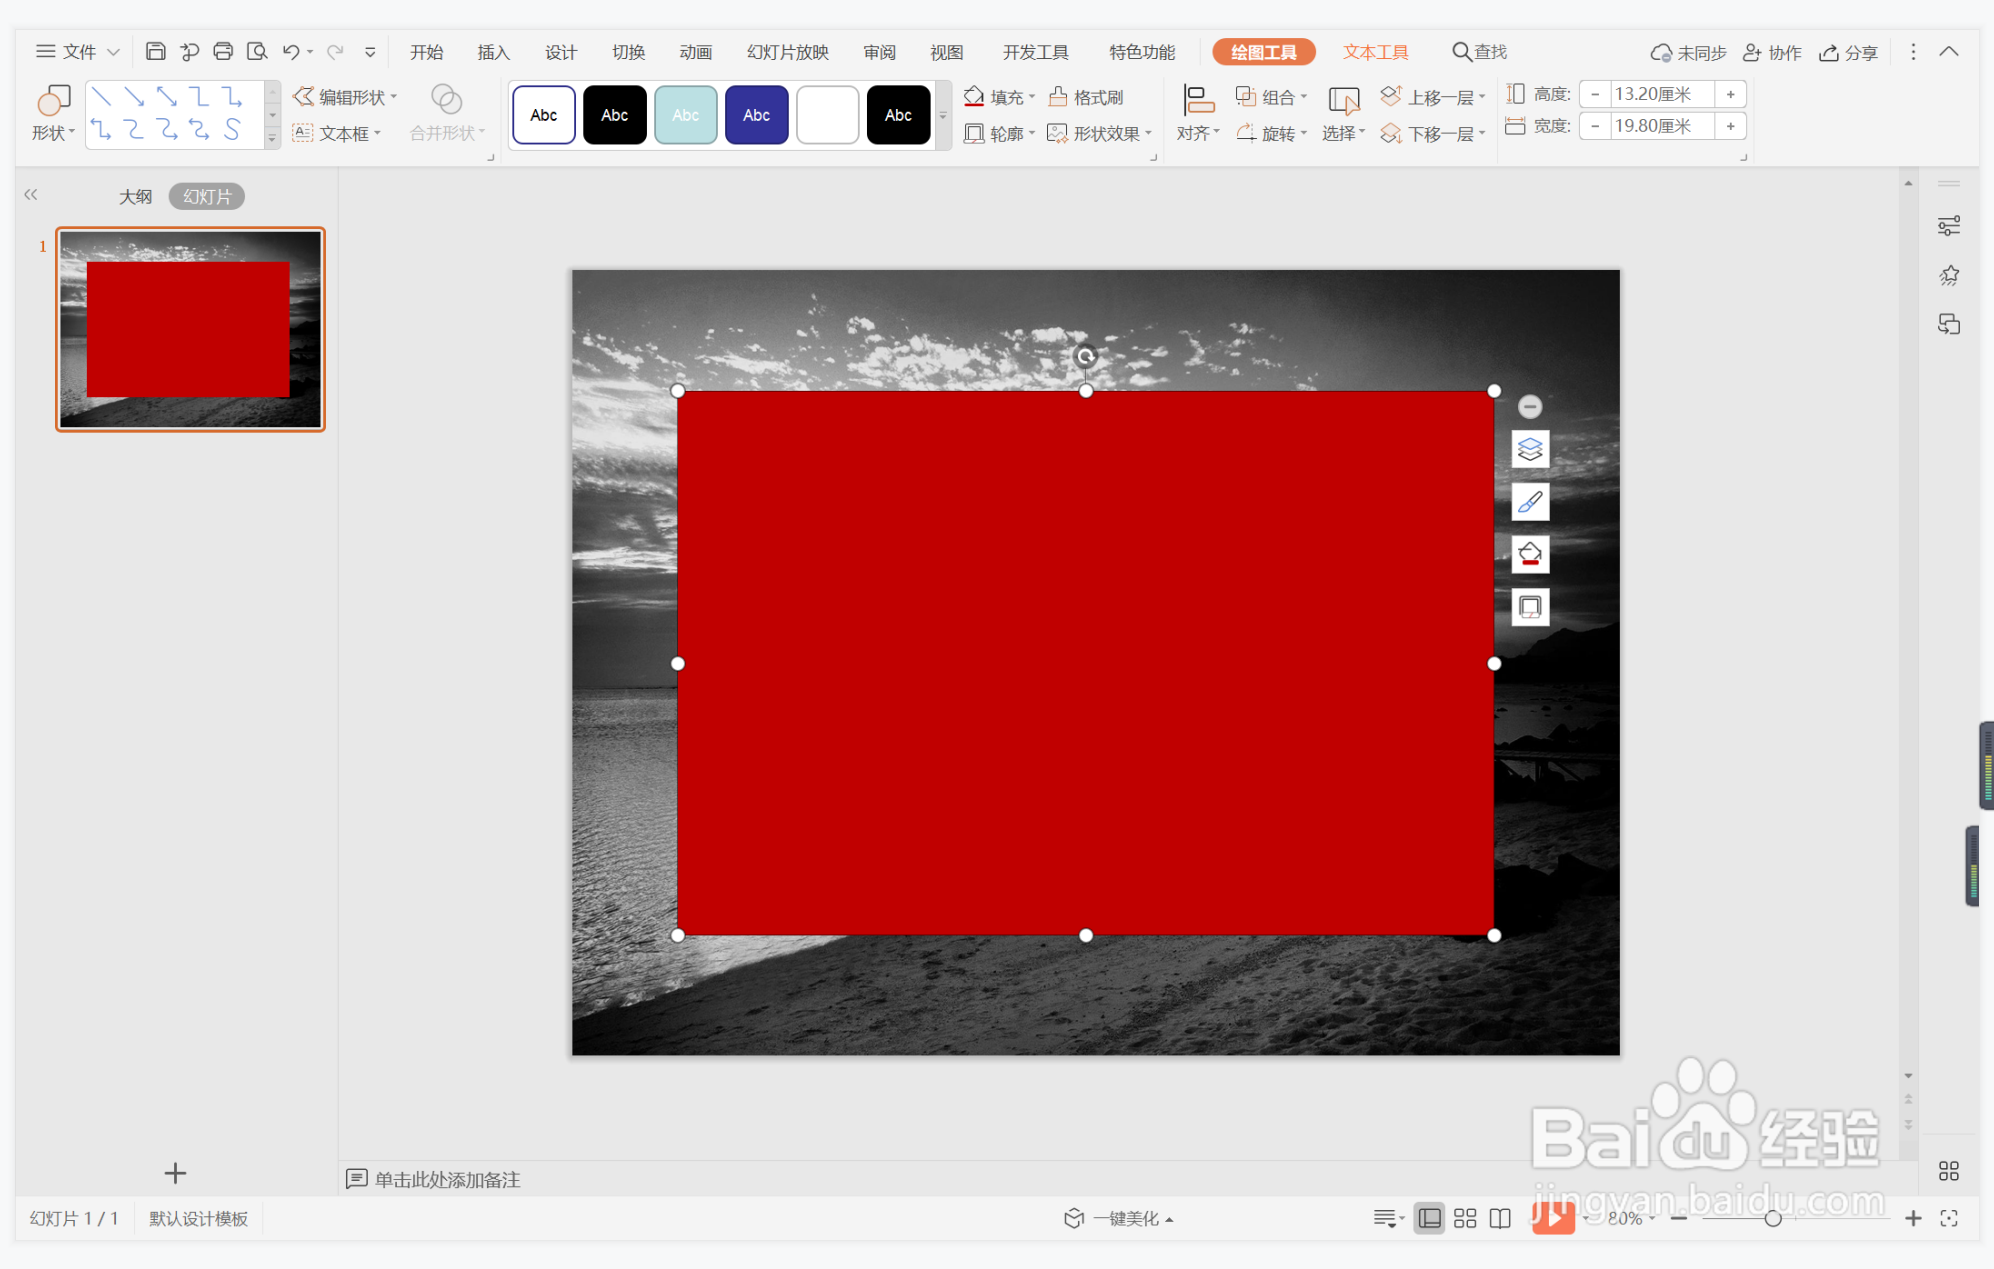
Task: Click fit-to-window icon in status bar
Action: click(1949, 1218)
